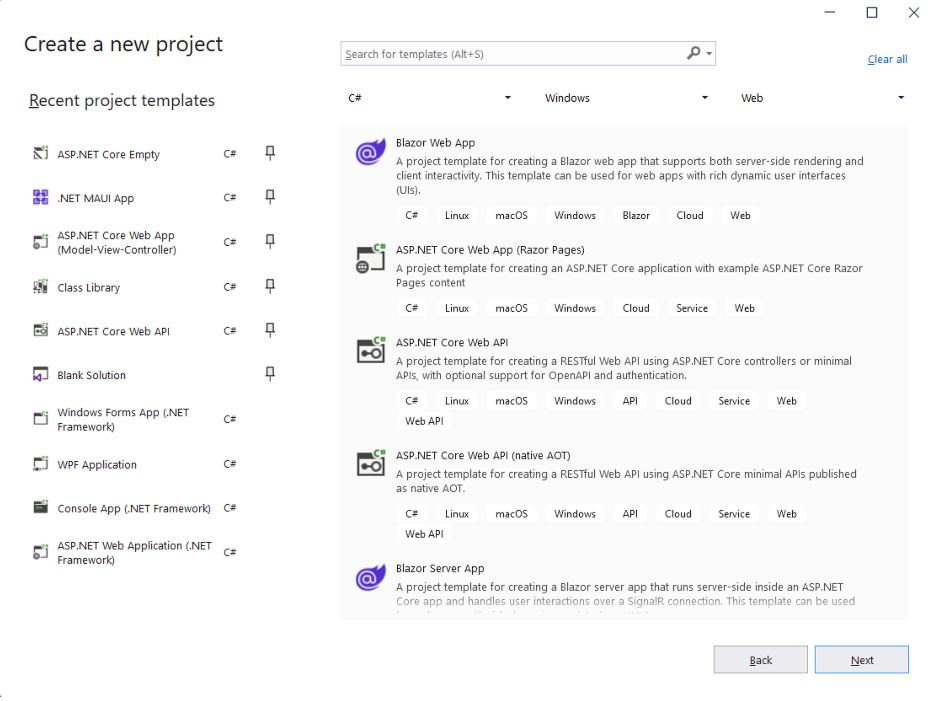This screenshot has width=929, height=701.
Task: Expand the search options dropdown arrow
Action: (709, 53)
